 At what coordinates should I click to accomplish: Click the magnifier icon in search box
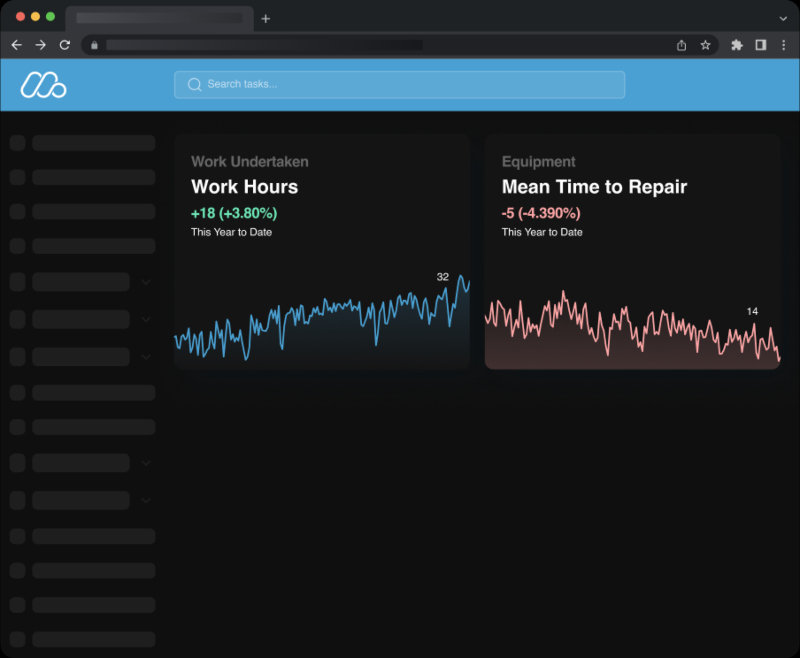194,84
